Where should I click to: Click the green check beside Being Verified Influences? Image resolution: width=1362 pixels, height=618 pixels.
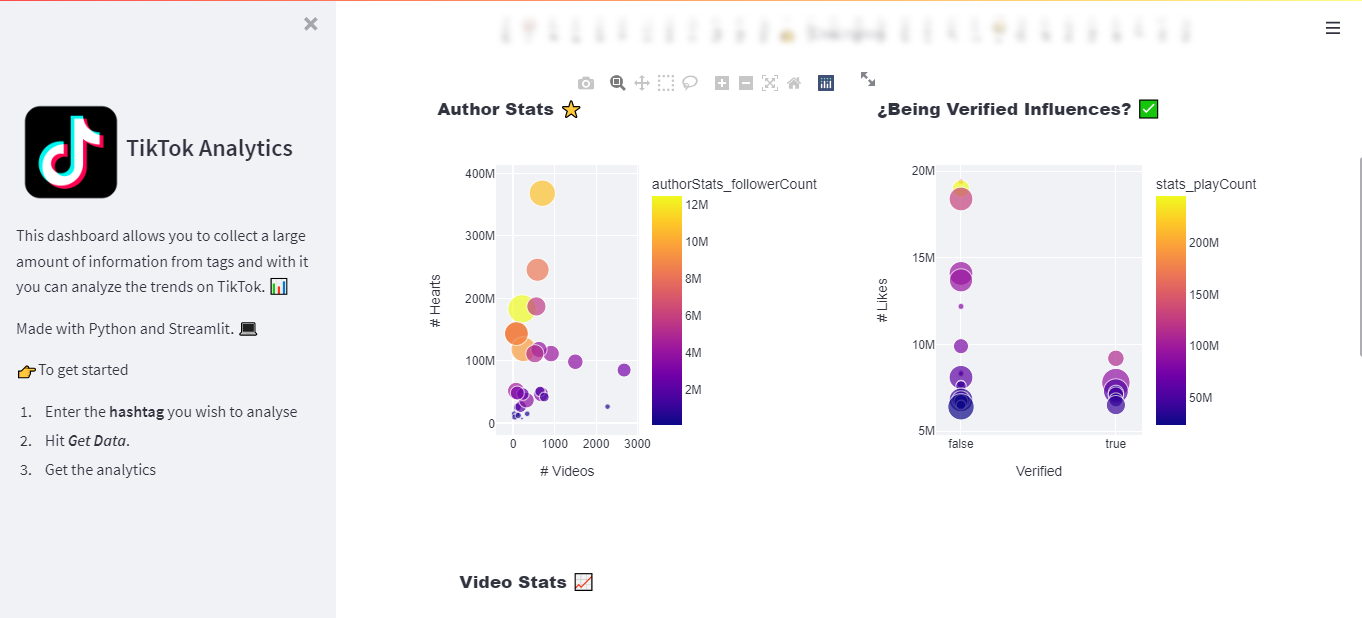point(1148,108)
